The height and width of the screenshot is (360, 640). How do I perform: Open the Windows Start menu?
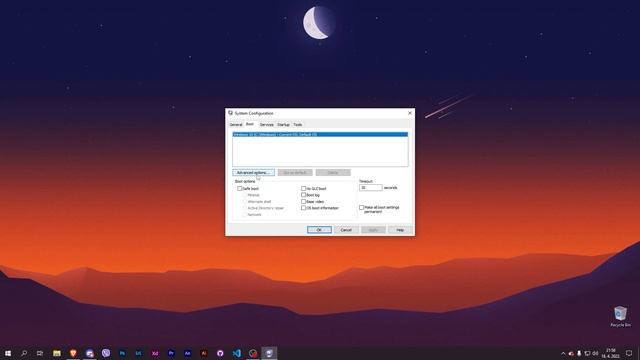tap(8, 353)
